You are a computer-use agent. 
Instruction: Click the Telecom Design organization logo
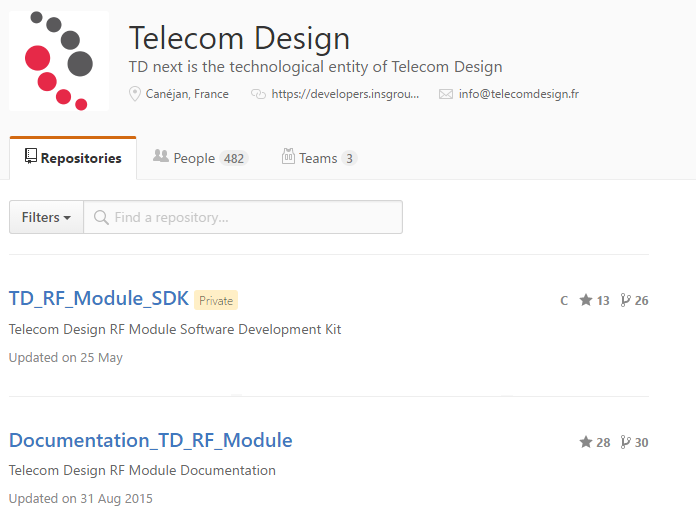tap(59, 61)
